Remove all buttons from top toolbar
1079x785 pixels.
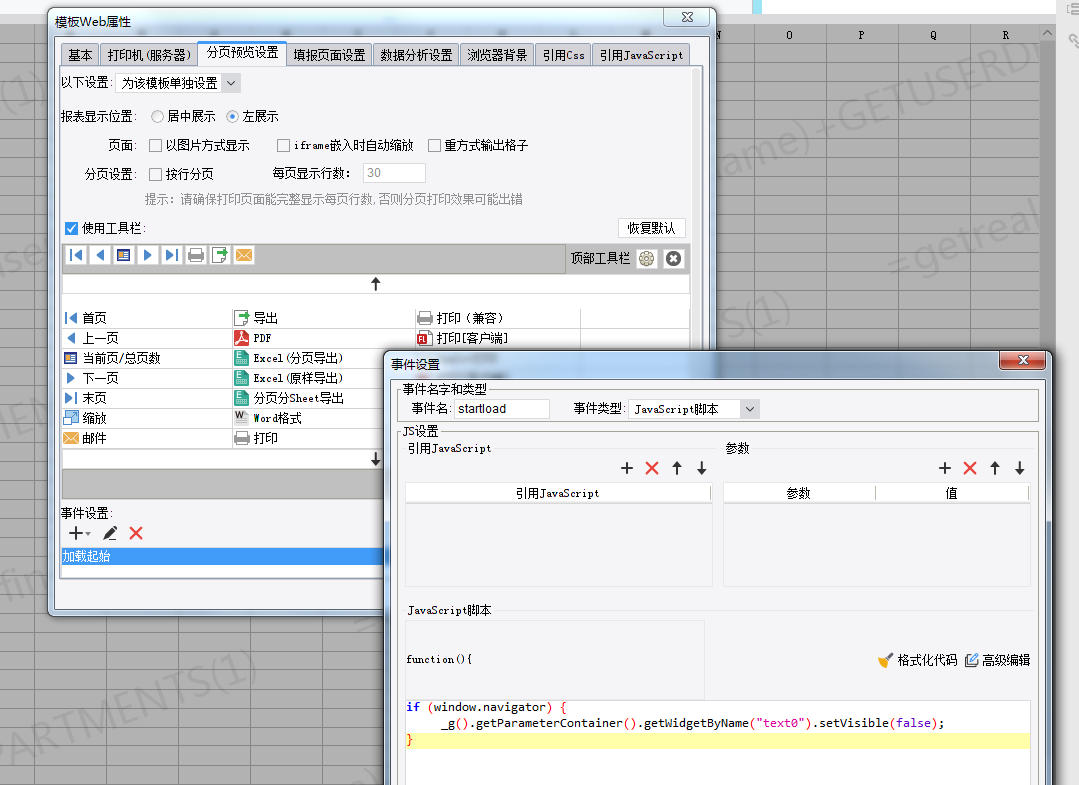click(674, 259)
